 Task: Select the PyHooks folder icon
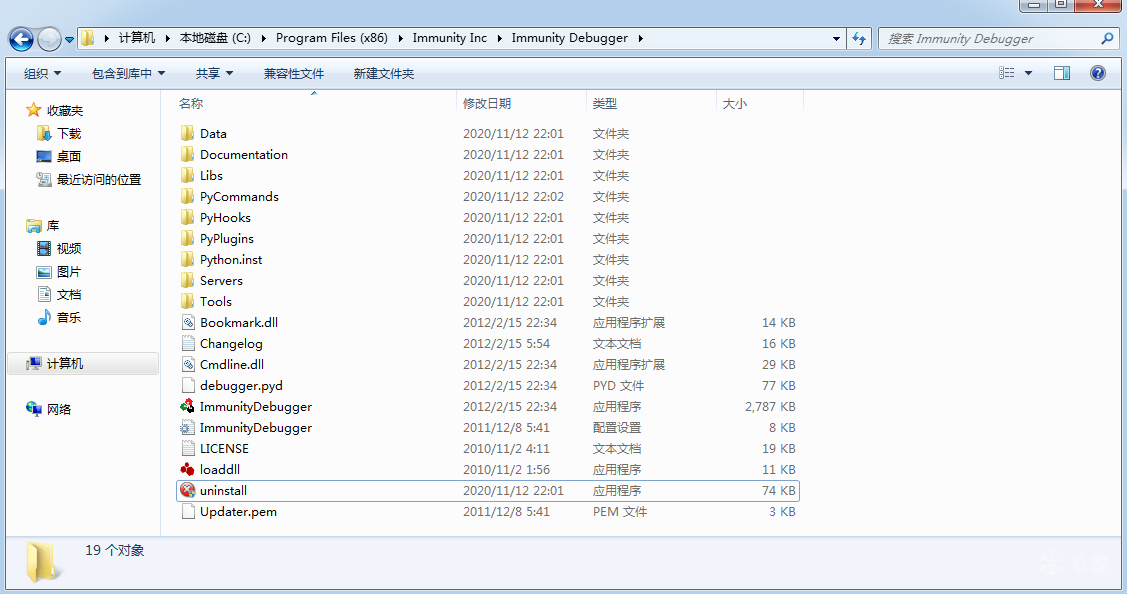click(x=188, y=217)
